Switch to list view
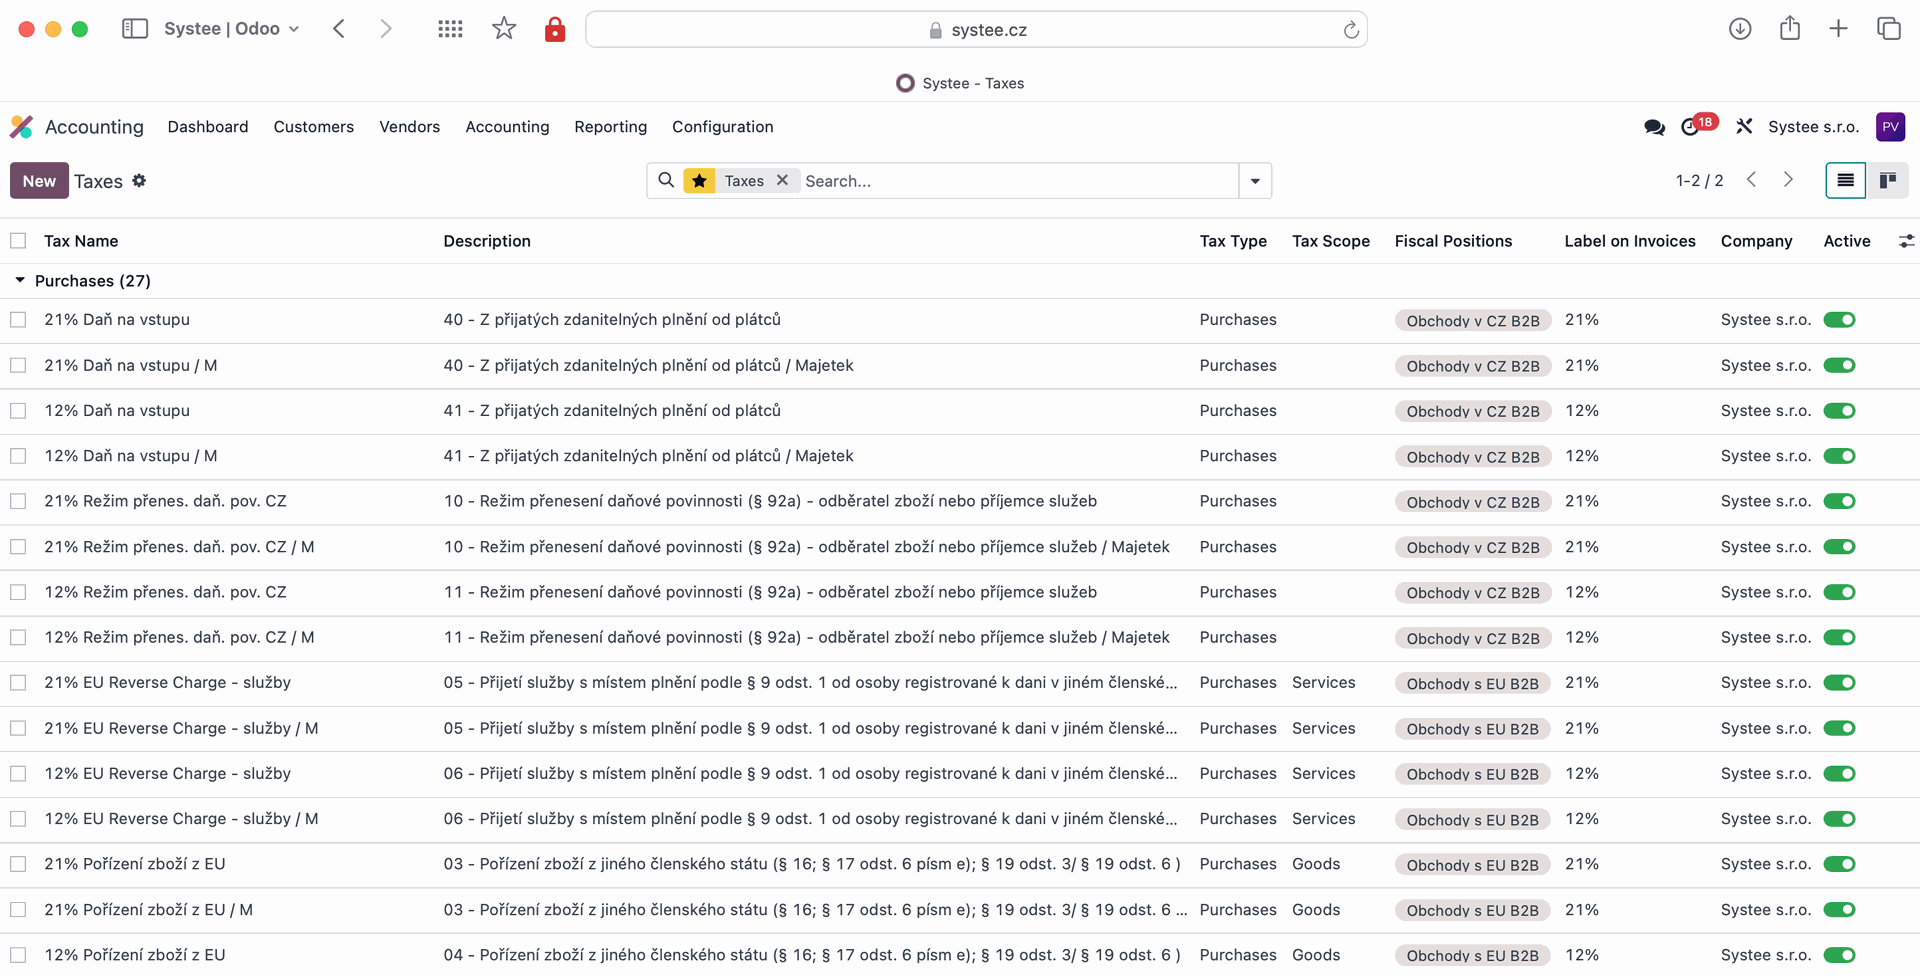This screenshot has height=977, width=1920. [x=1845, y=181]
